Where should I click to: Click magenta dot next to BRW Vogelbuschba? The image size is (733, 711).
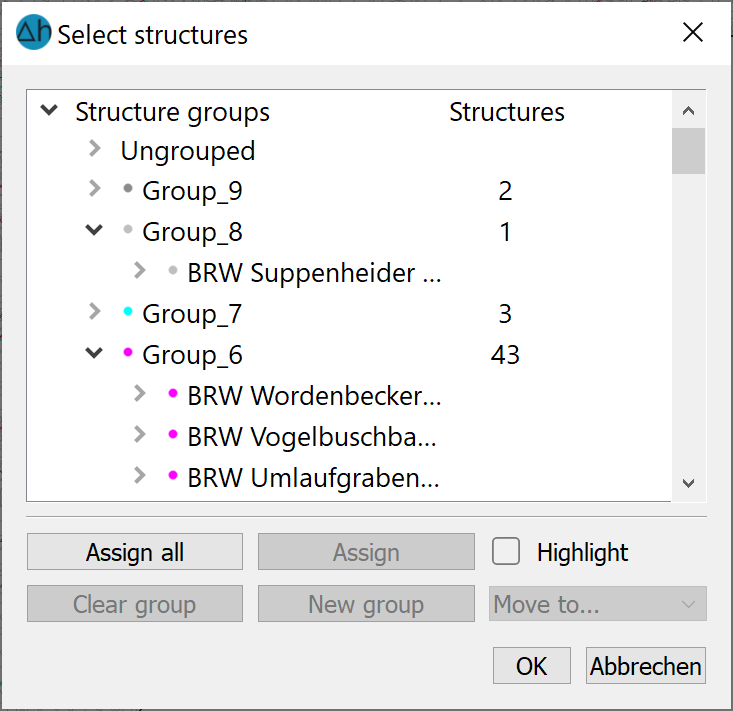coord(172,435)
